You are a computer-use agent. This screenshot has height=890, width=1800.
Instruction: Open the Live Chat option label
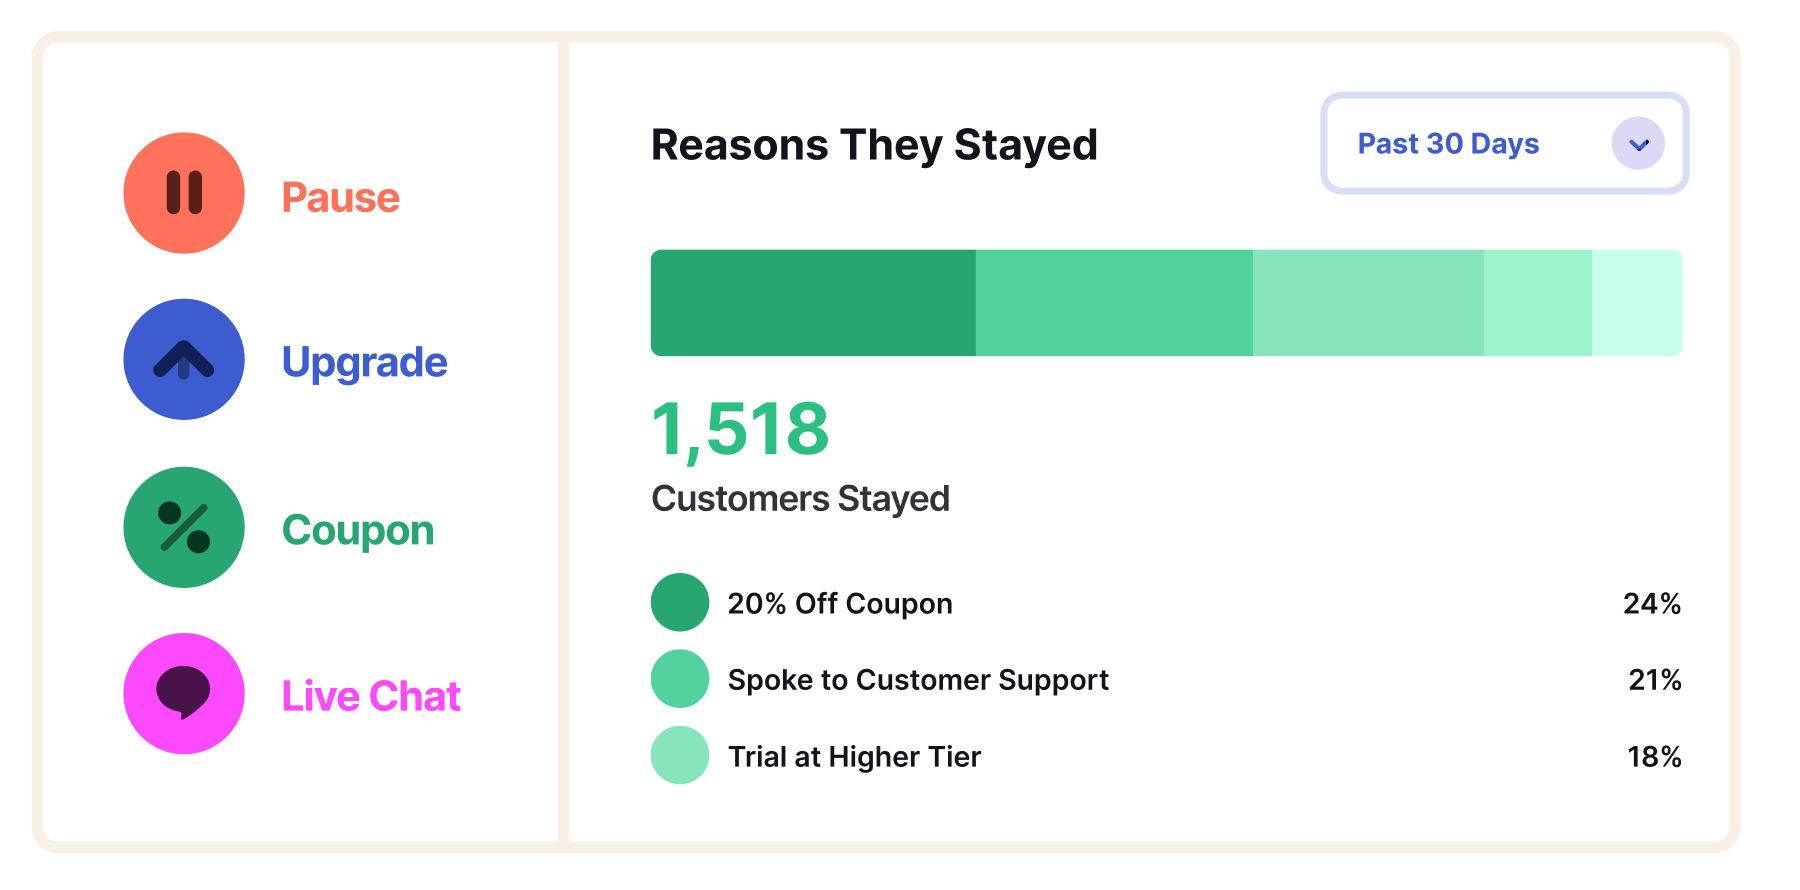[371, 696]
